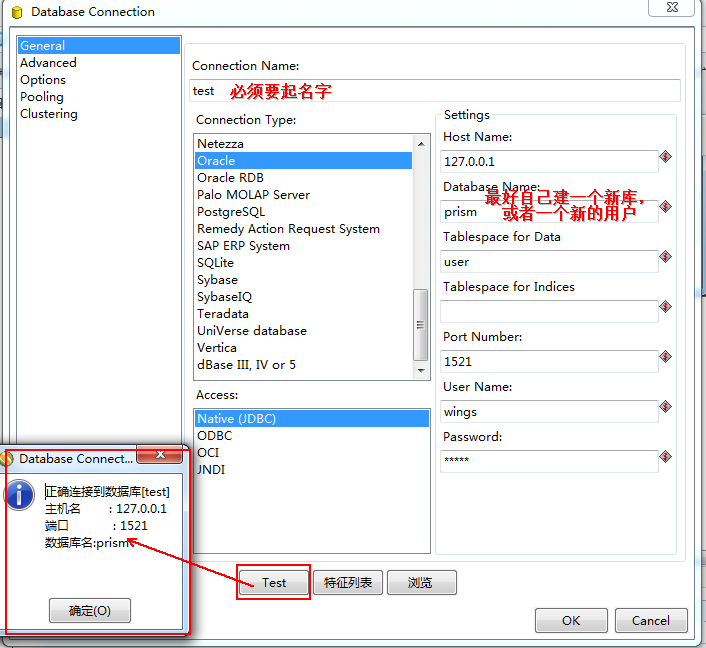Click the 特征列表 feature list button
706x648 pixels.
(x=348, y=583)
